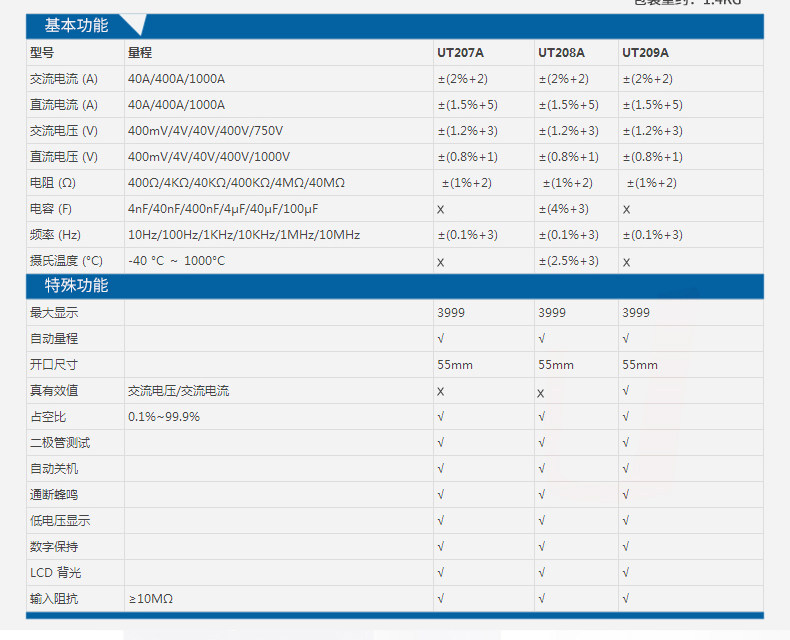Screen dimensions: 790x640
Task: Click UT207A frequency accuracy ±(0.1%+3)
Action: [468, 235]
